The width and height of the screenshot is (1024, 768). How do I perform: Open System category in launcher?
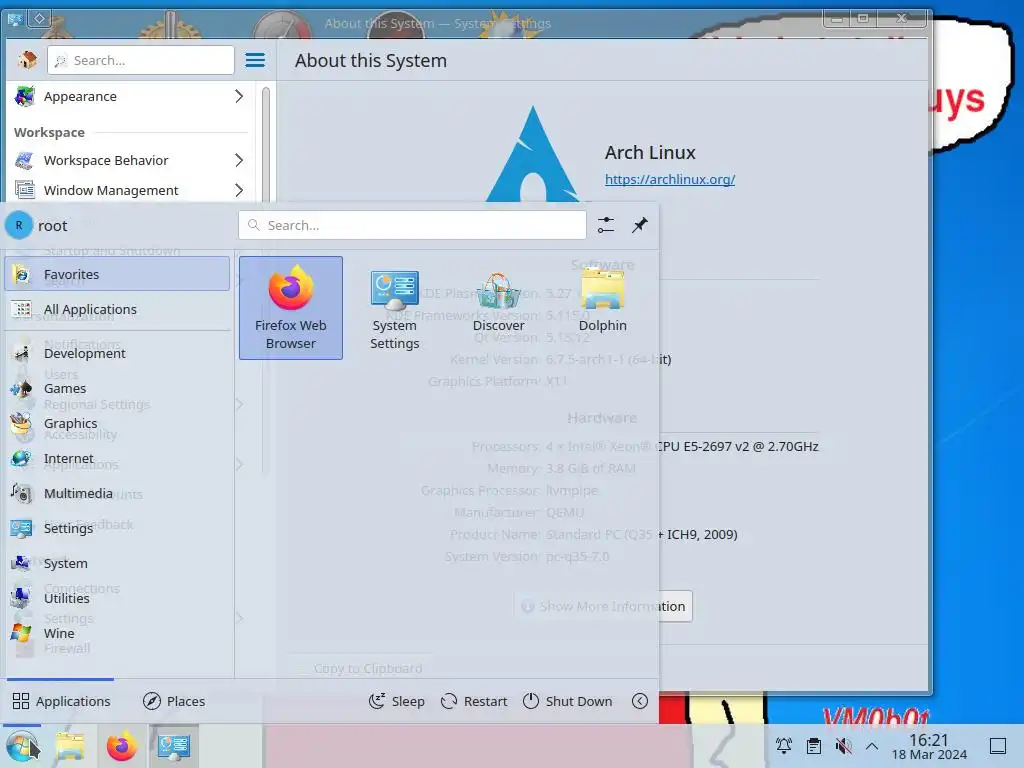pyautogui.click(x=117, y=563)
